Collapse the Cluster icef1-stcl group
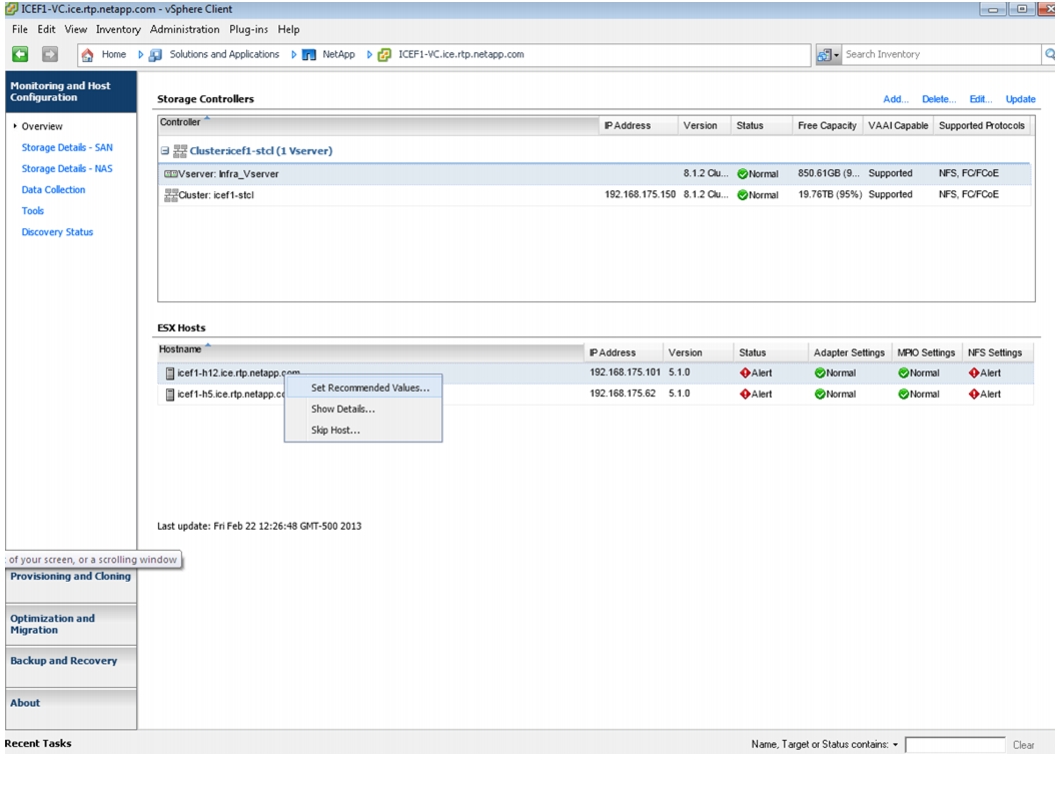Screen dimensions: 1057x796 click(164, 151)
